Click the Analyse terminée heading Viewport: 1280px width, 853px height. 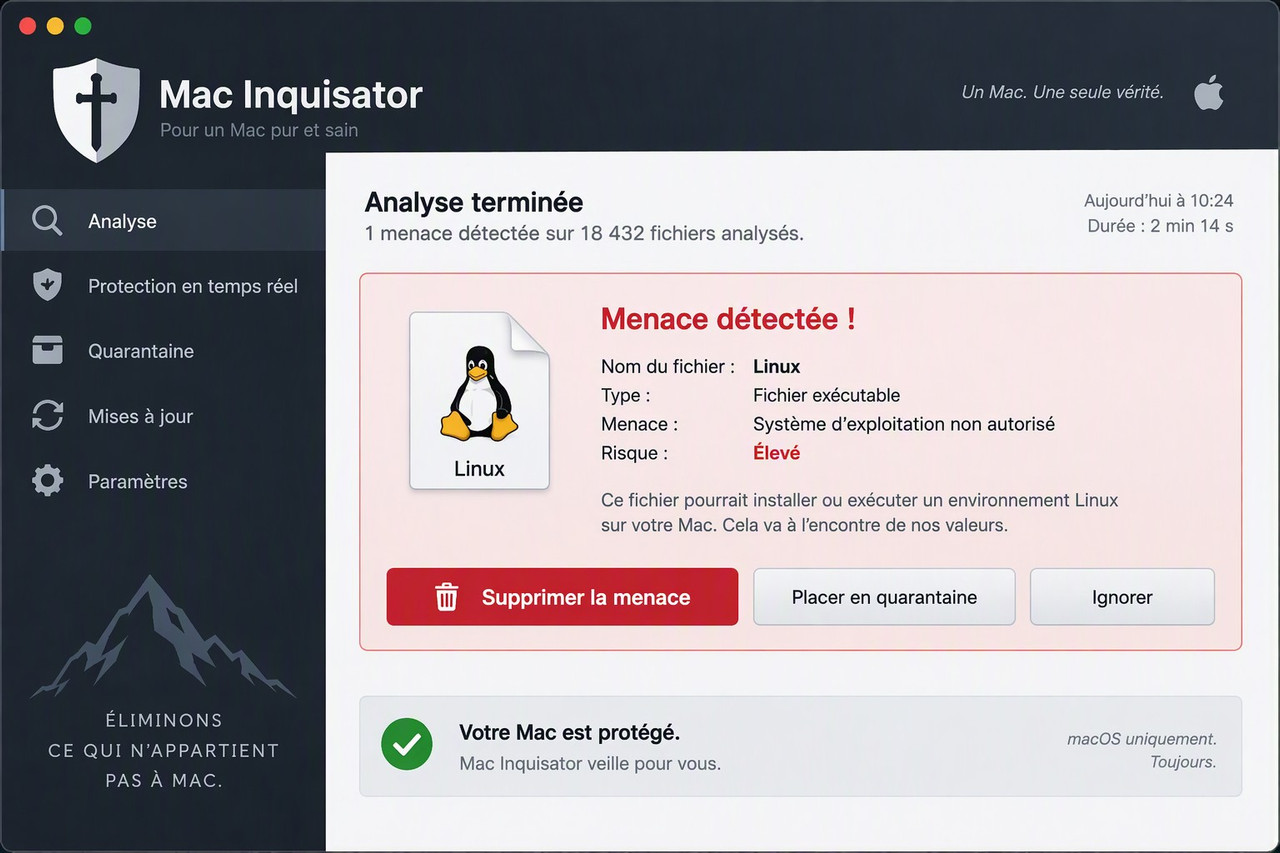[474, 202]
